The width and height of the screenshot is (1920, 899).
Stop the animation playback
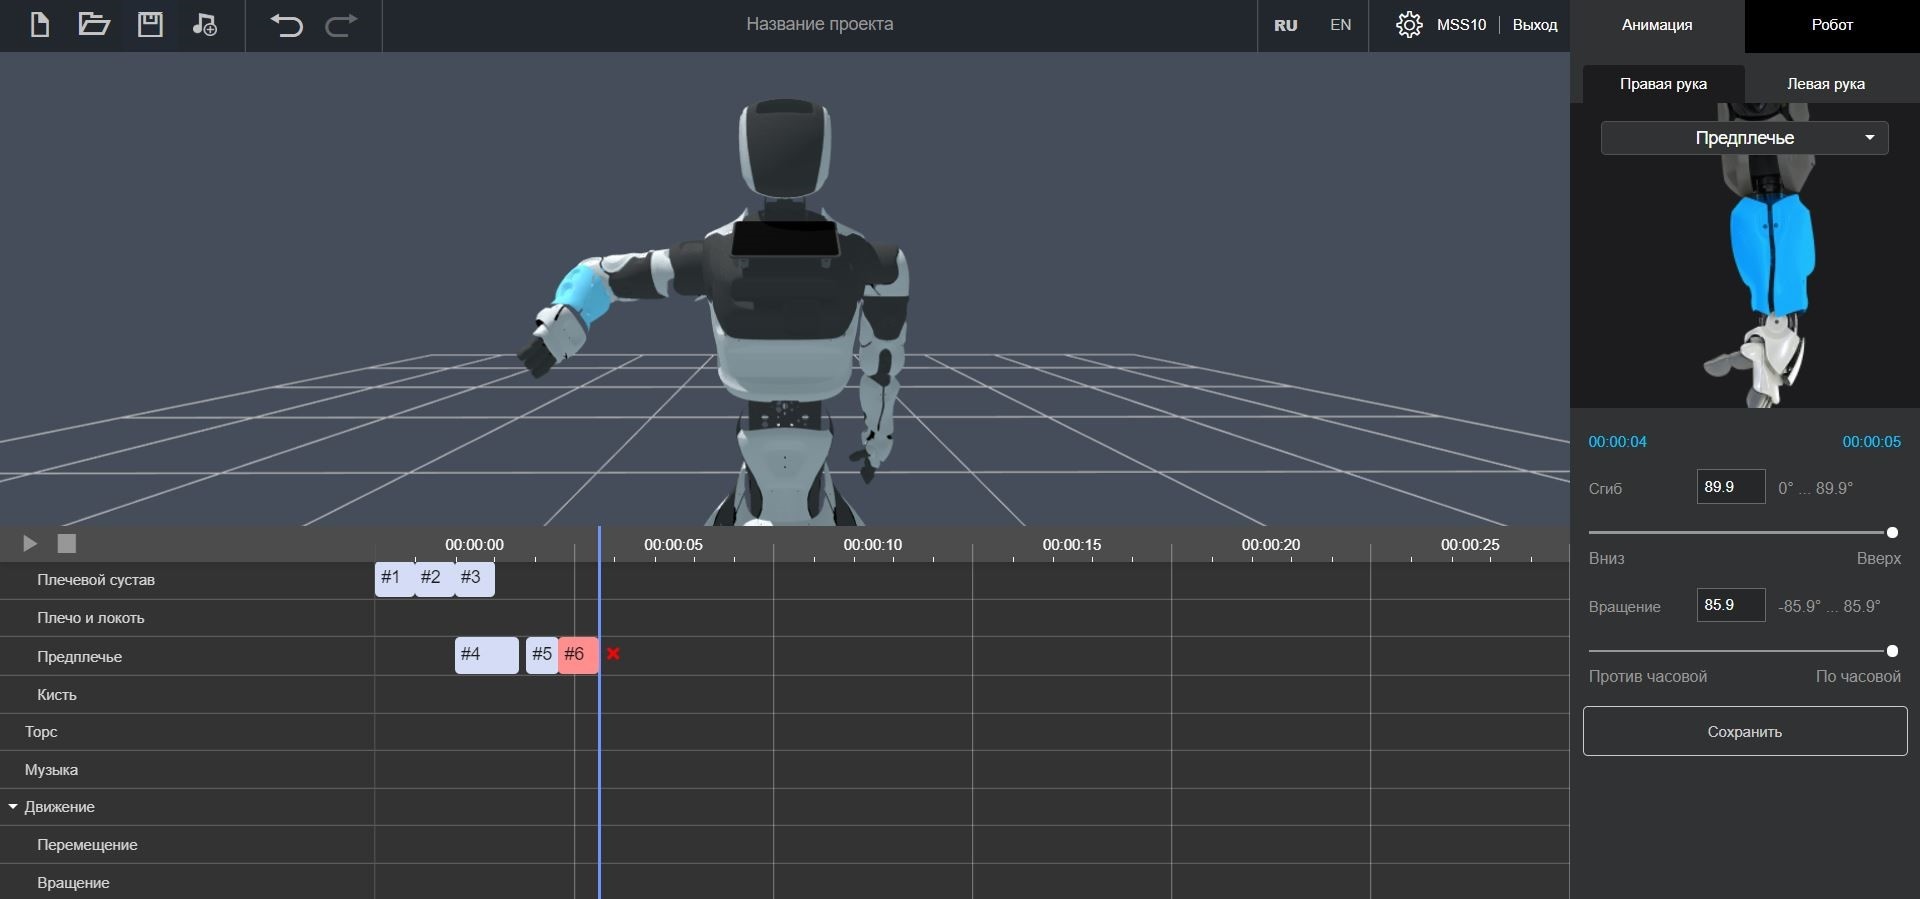[67, 543]
